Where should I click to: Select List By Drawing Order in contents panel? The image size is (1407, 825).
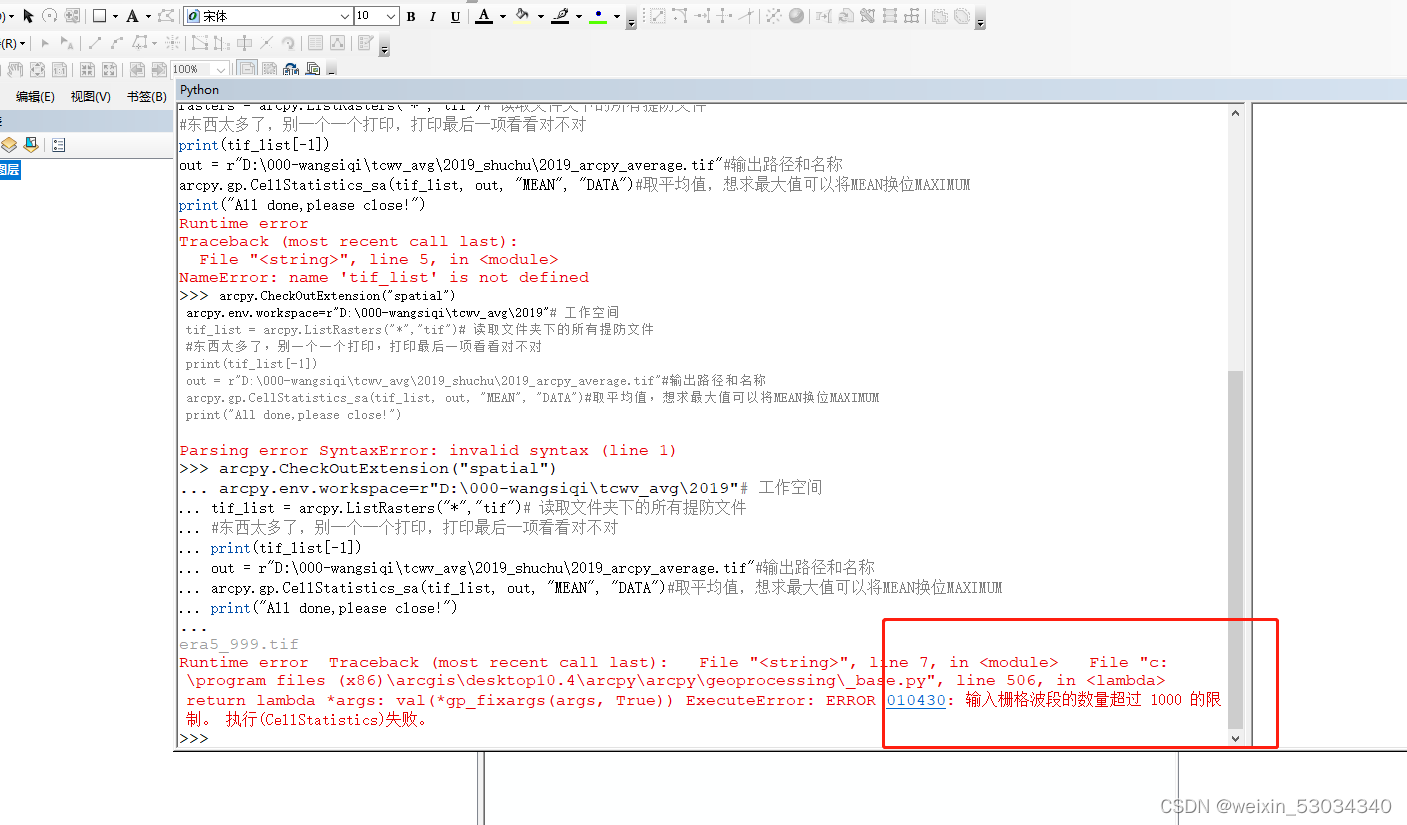9,144
